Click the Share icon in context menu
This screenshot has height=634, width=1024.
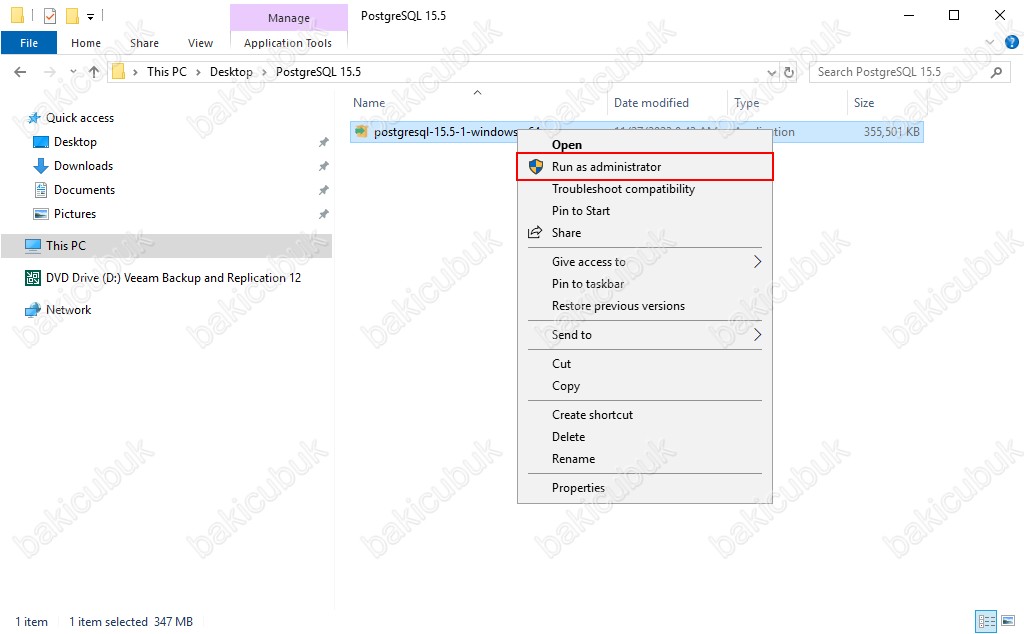click(535, 232)
